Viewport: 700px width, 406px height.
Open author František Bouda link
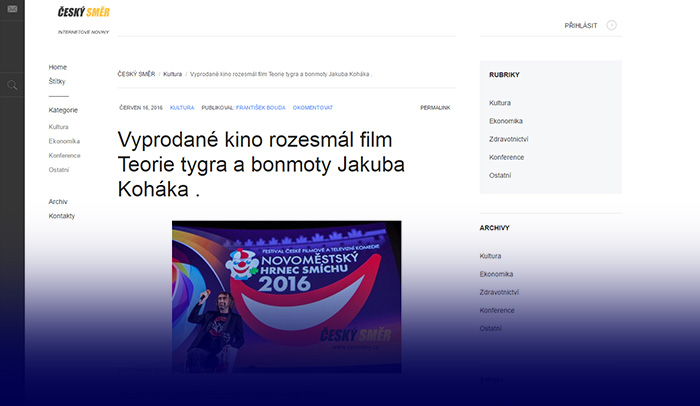[x=261, y=108]
